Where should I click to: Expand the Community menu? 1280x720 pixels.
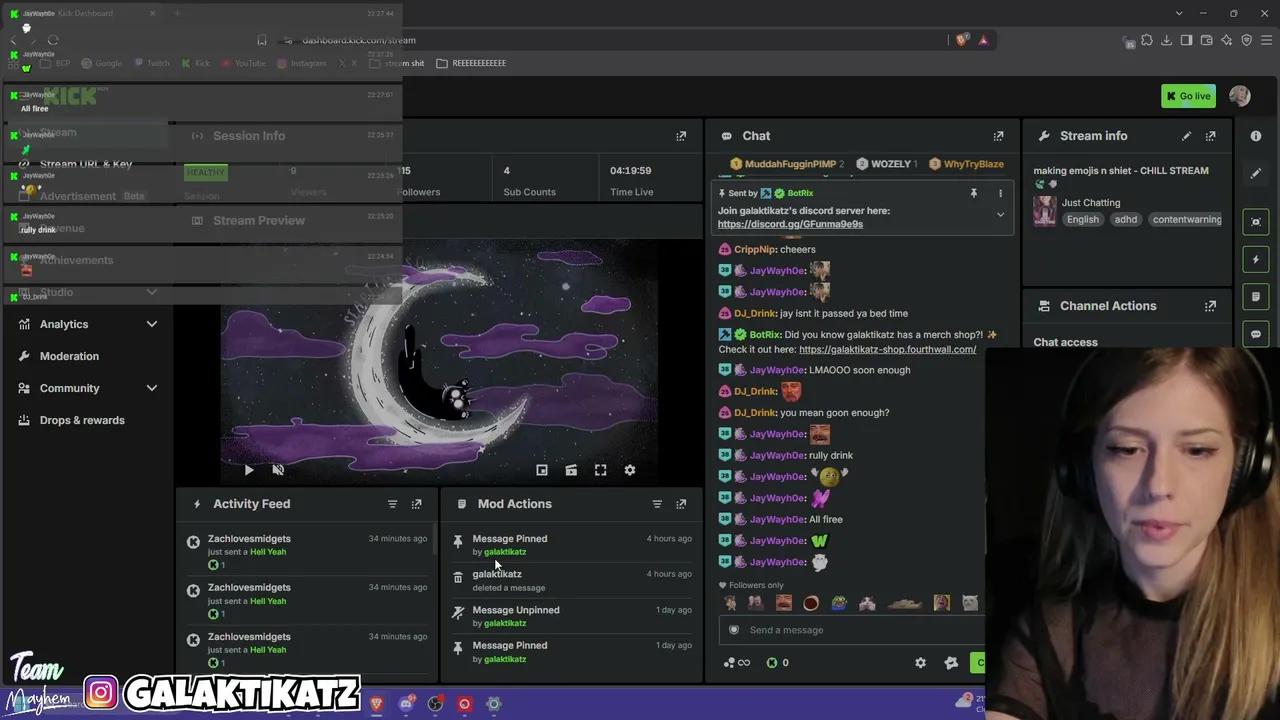pyautogui.click(x=152, y=388)
